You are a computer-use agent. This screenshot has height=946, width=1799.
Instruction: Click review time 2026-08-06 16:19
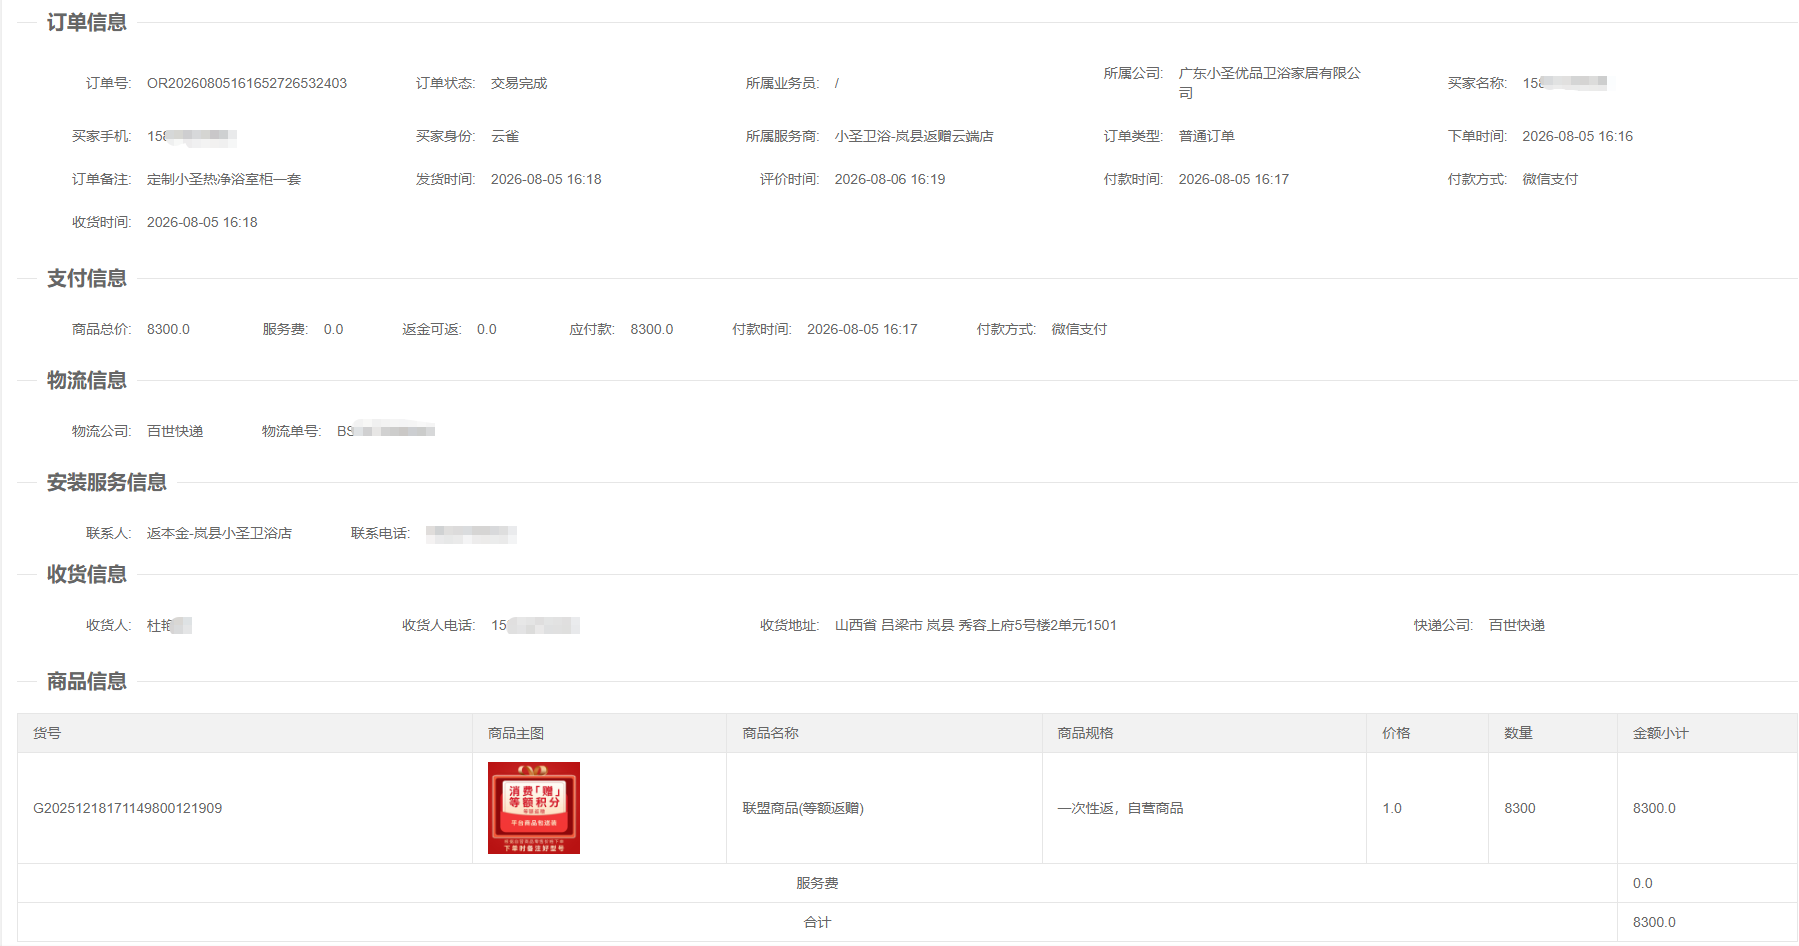tap(890, 179)
